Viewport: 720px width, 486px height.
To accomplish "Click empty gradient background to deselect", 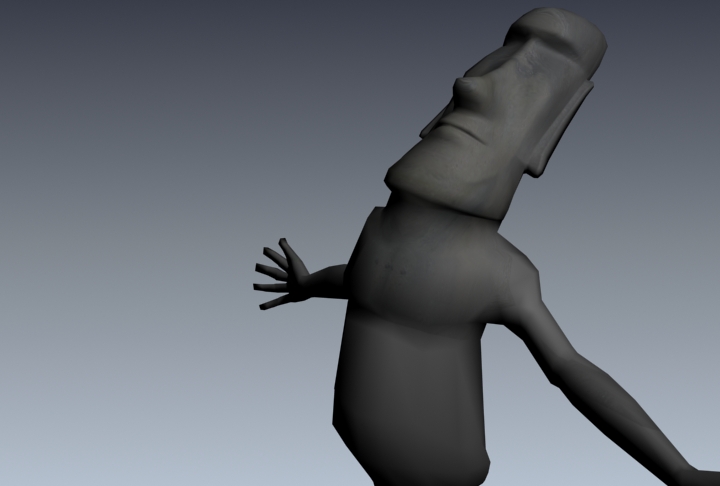I will pos(120,150).
